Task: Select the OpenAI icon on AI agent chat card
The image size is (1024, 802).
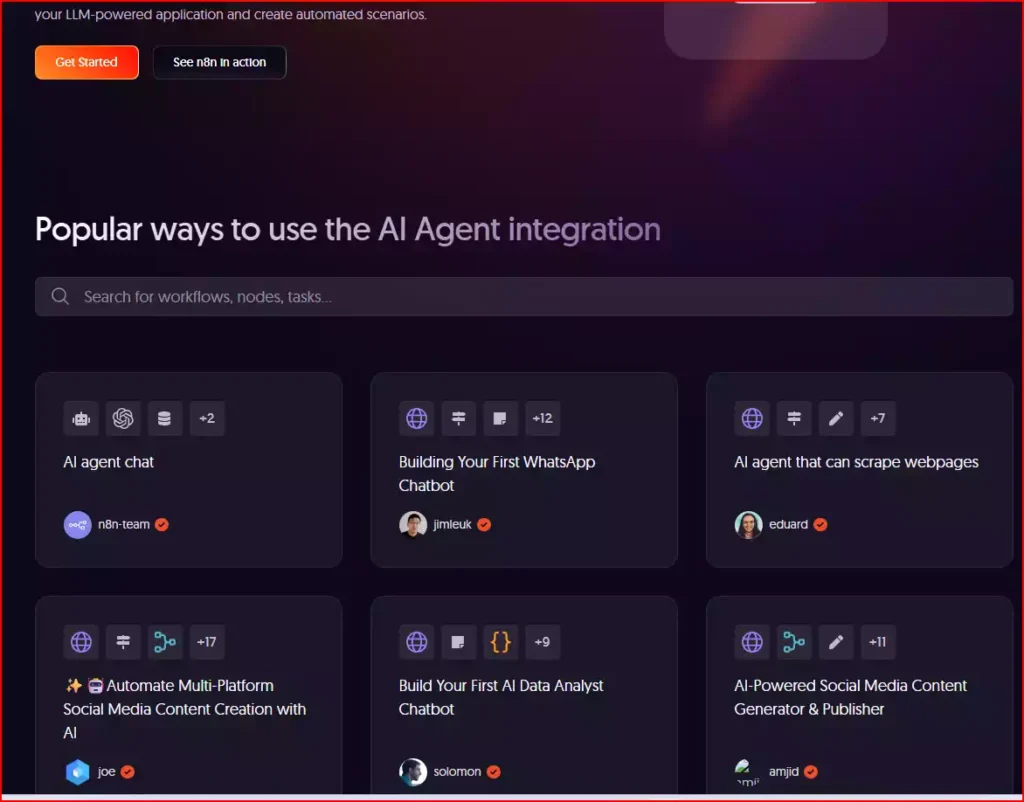Action: pos(123,418)
